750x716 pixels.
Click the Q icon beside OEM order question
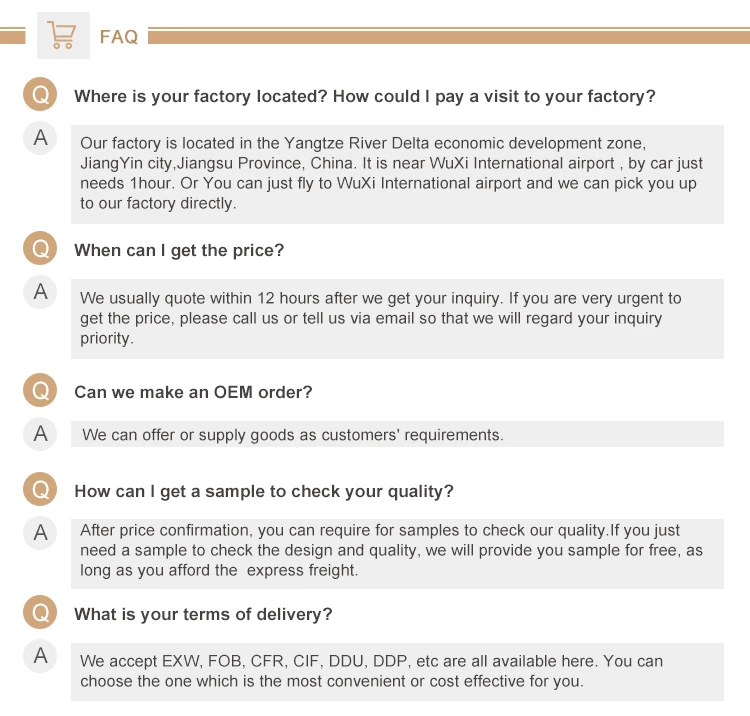tap(40, 392)
